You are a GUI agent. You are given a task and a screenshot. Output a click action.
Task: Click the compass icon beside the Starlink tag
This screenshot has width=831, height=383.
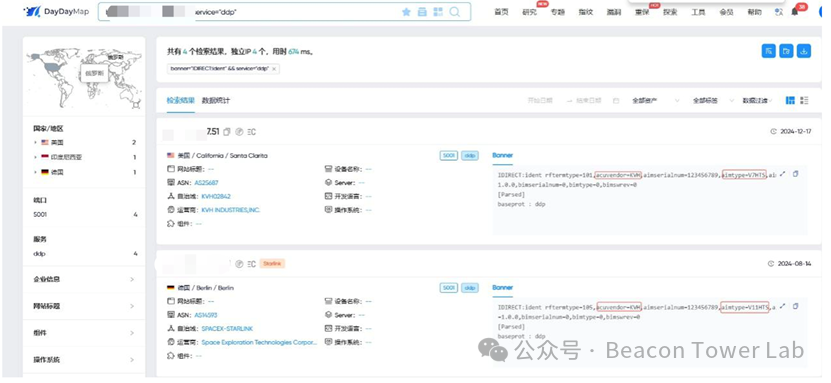click(239, 263)
